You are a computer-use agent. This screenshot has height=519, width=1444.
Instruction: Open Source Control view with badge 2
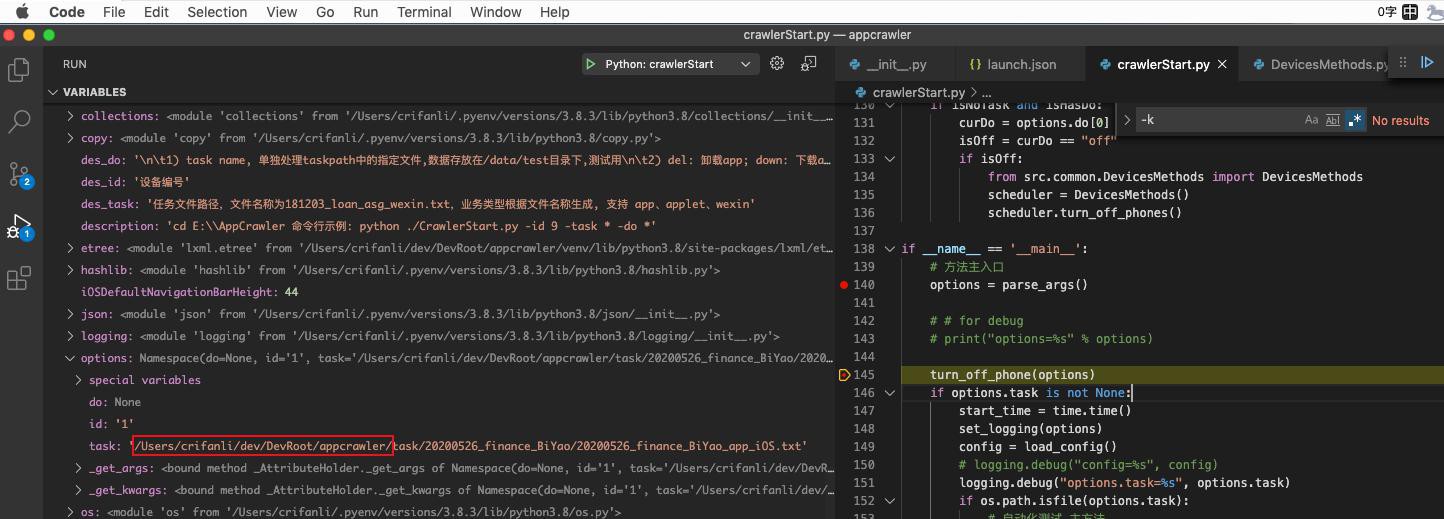click(19, 174)
